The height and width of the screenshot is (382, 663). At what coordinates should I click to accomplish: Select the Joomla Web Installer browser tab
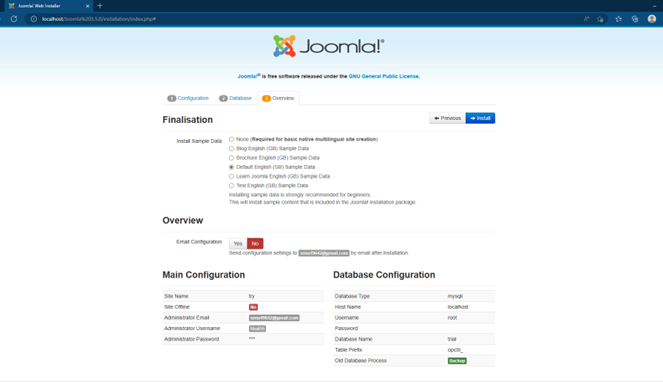coord(49,6)
